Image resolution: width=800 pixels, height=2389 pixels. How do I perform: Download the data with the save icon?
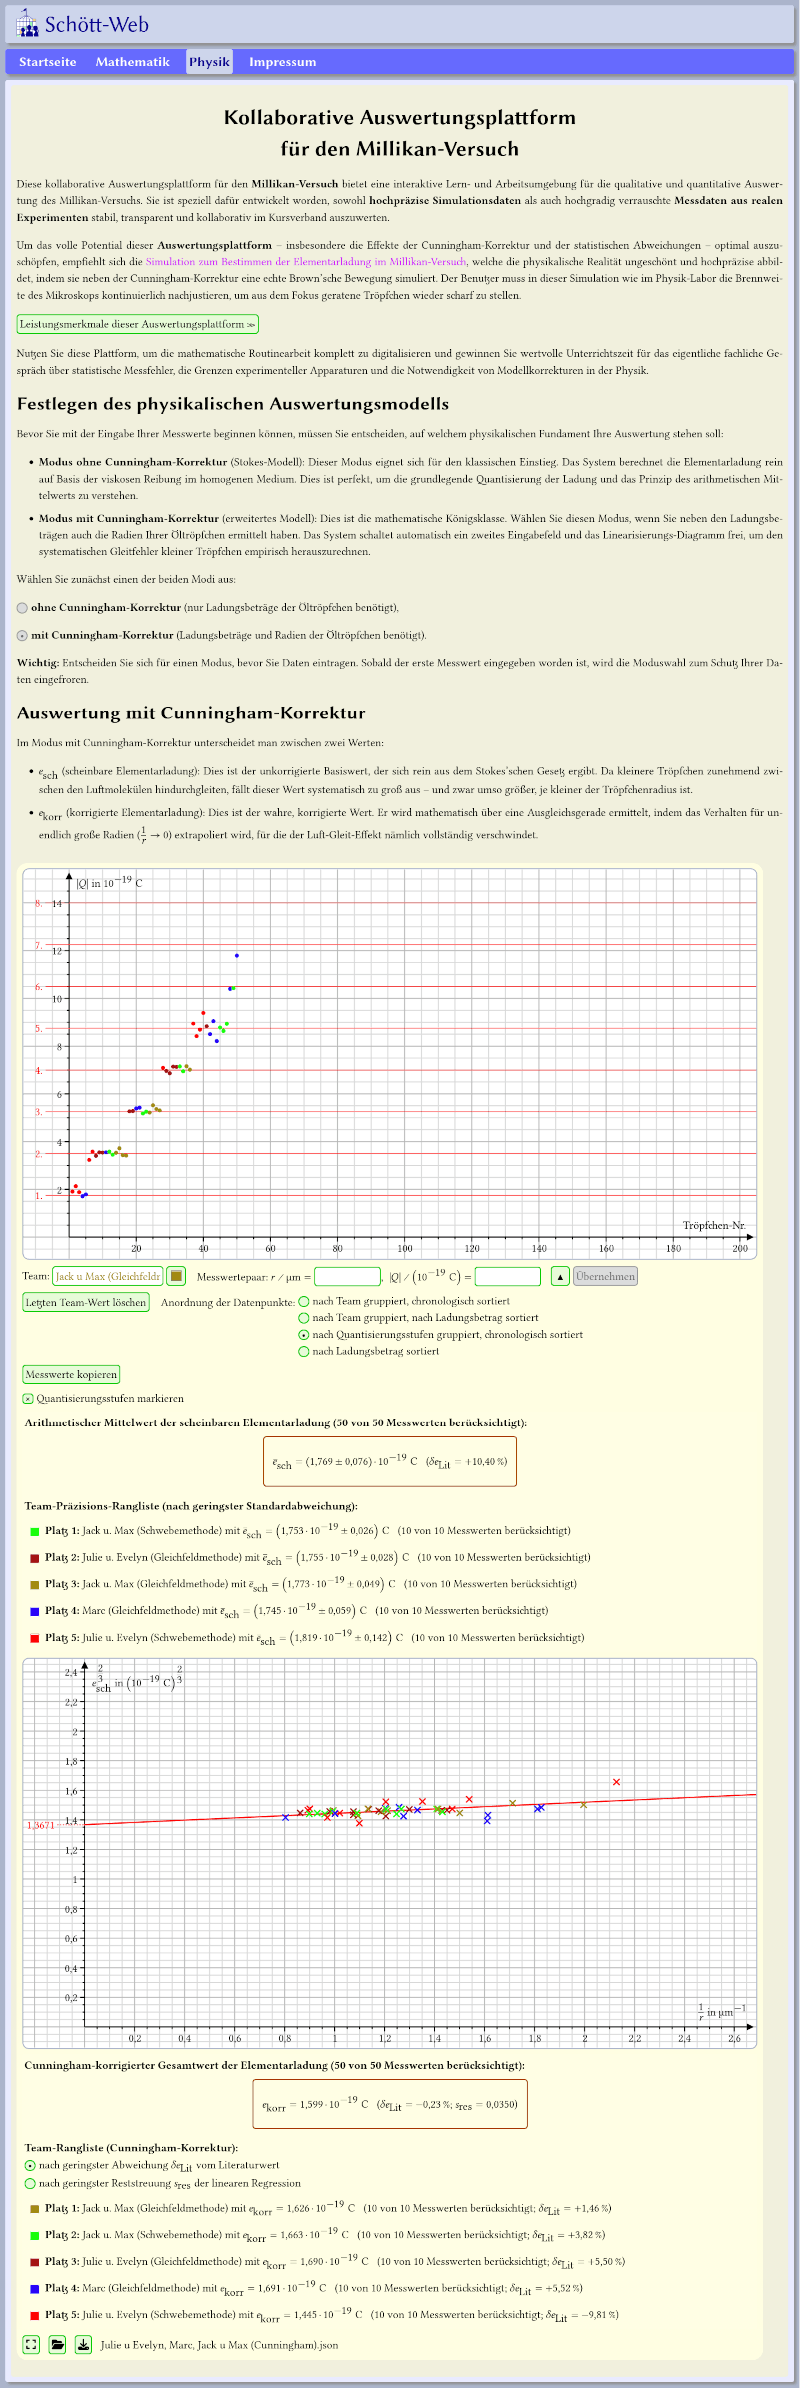pos(84,2345)
